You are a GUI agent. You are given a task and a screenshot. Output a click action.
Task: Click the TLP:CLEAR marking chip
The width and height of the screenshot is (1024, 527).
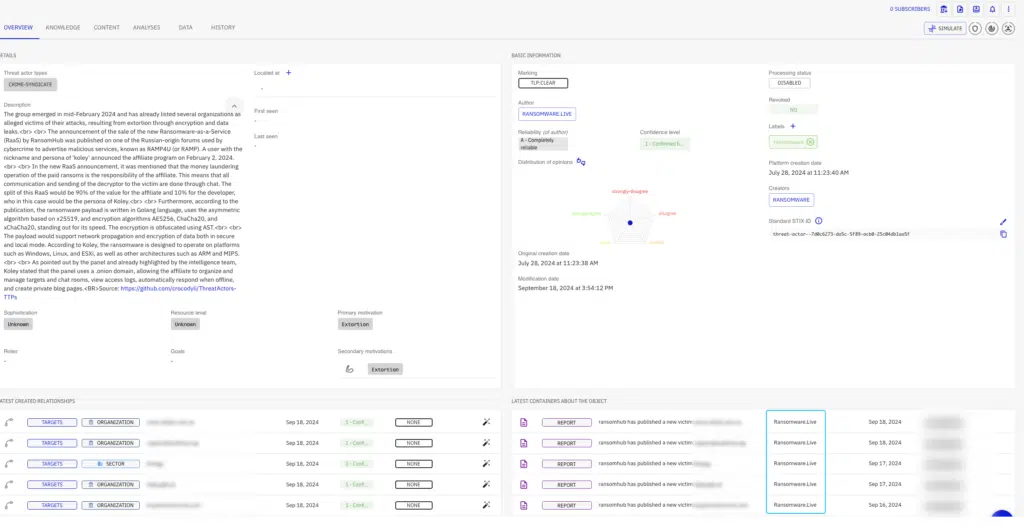click(x=543, y=84)
